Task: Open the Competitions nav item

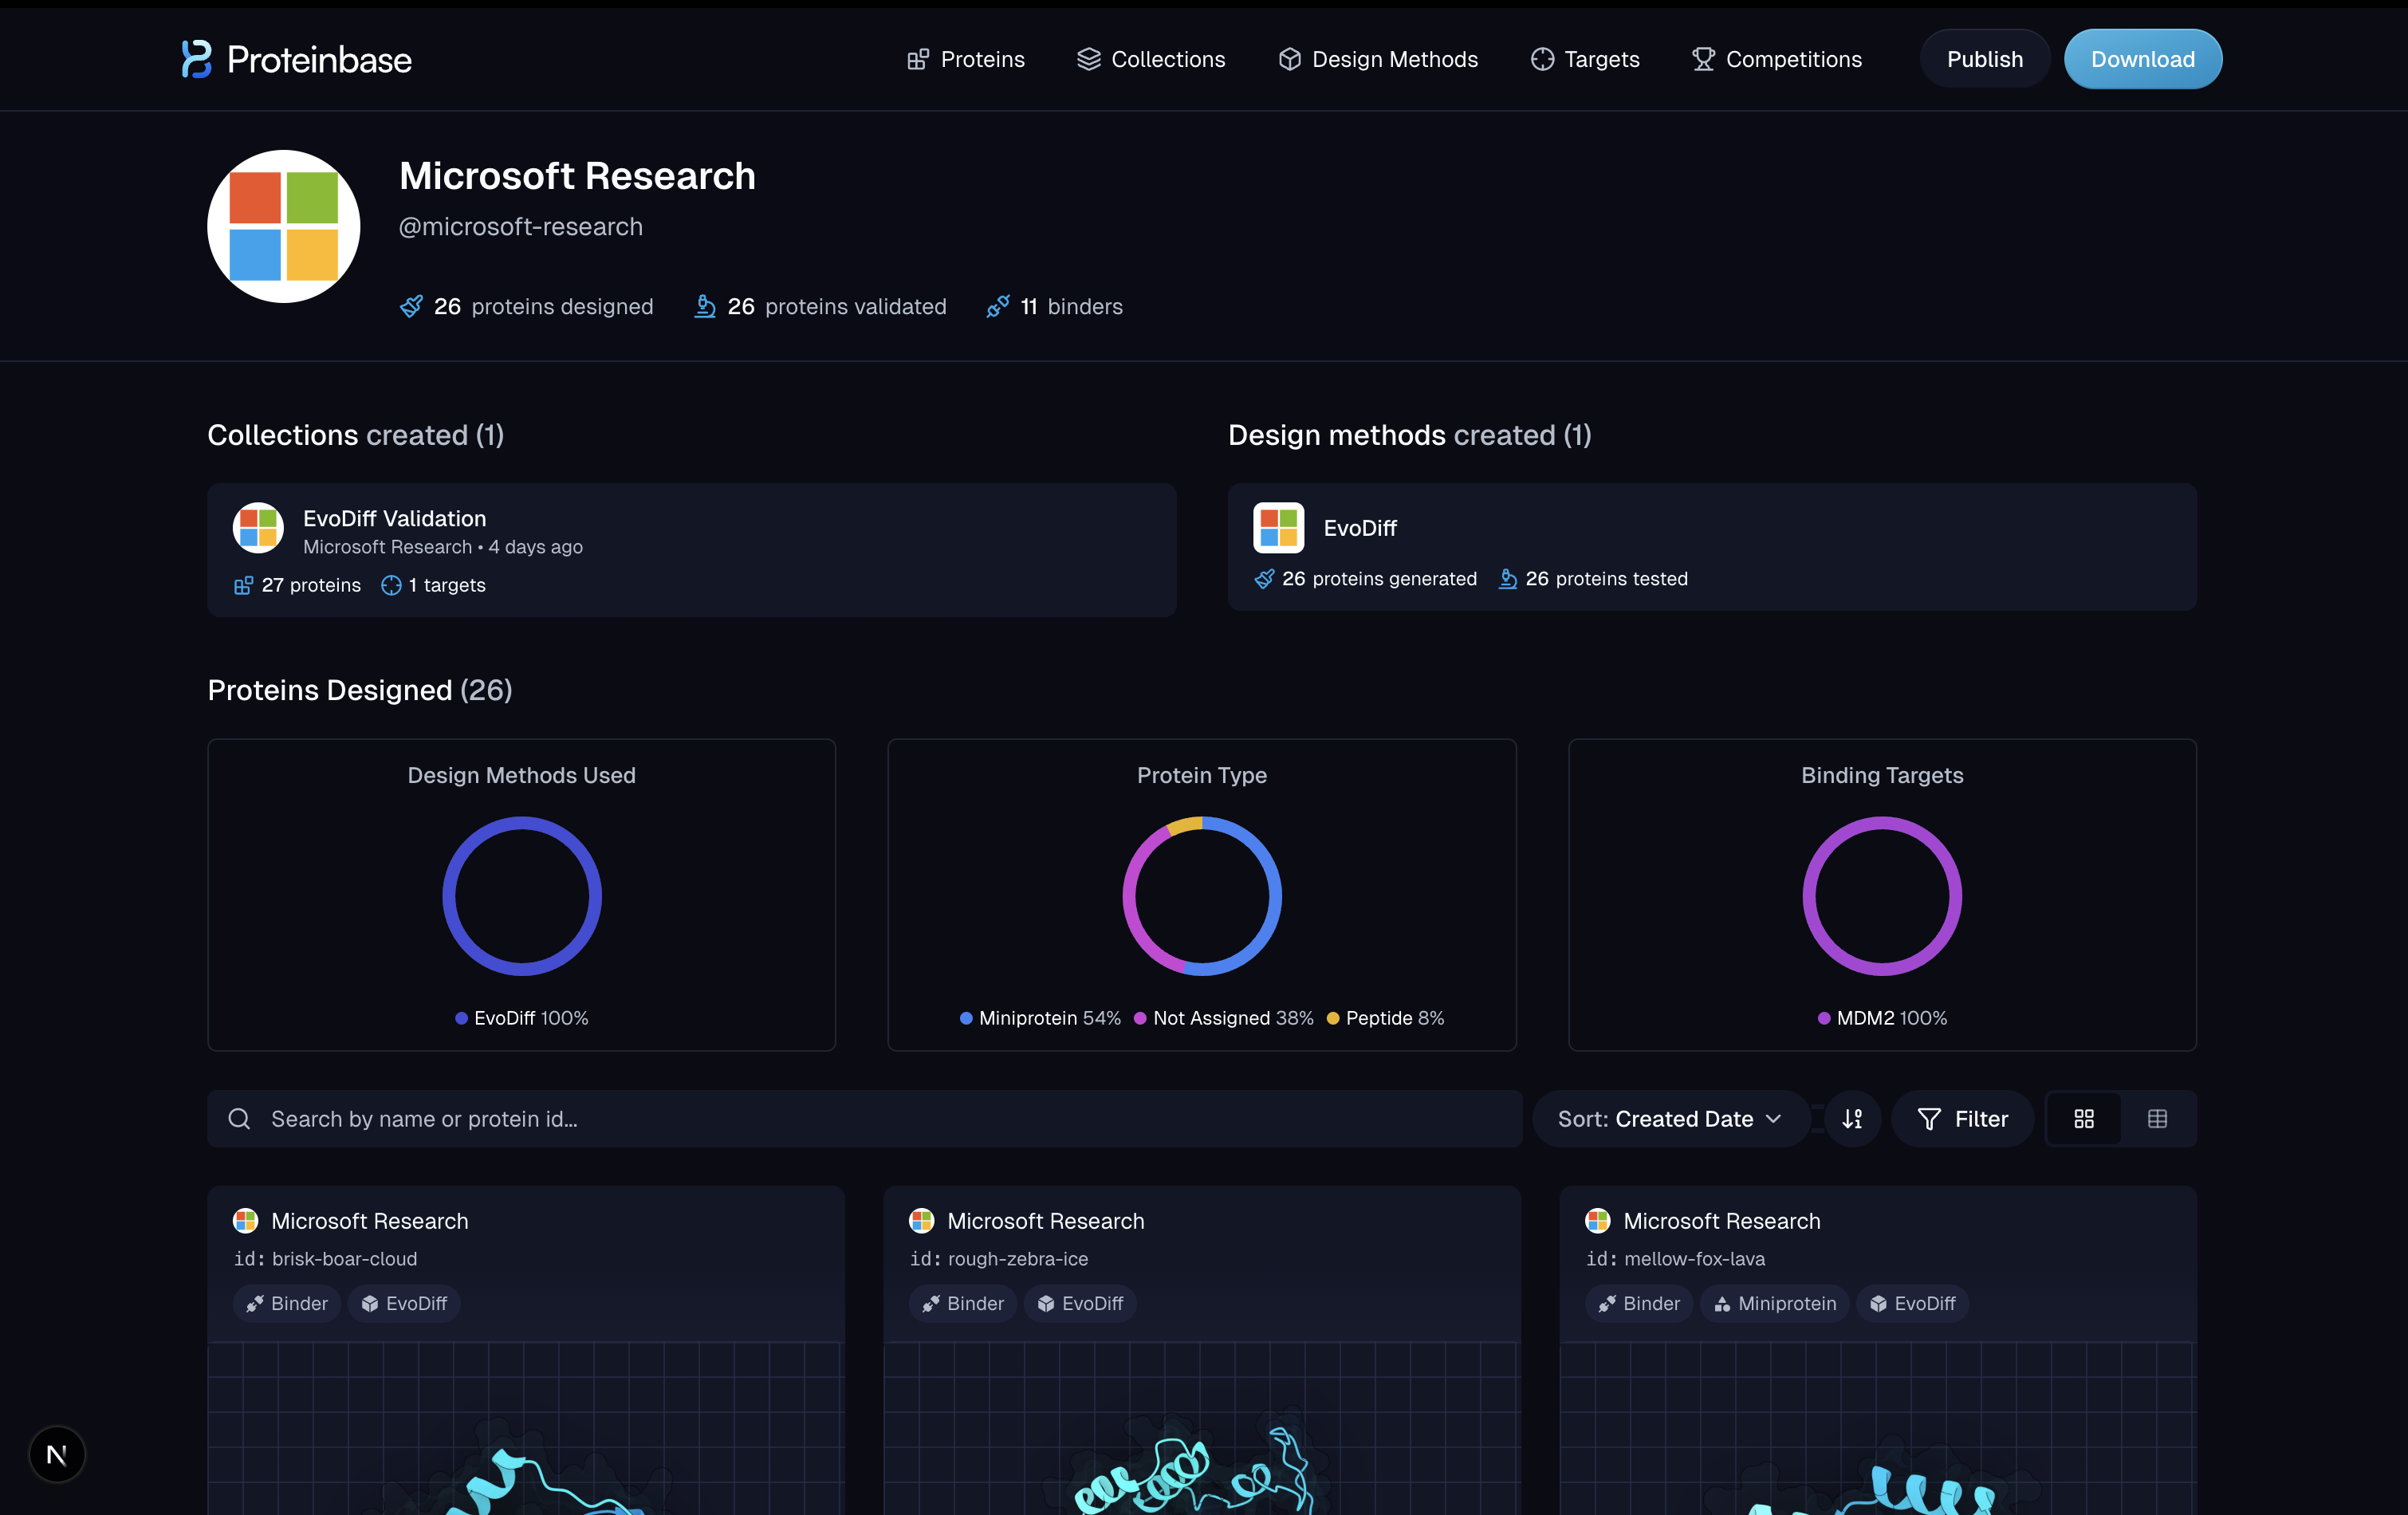Action: (1777, 59)
